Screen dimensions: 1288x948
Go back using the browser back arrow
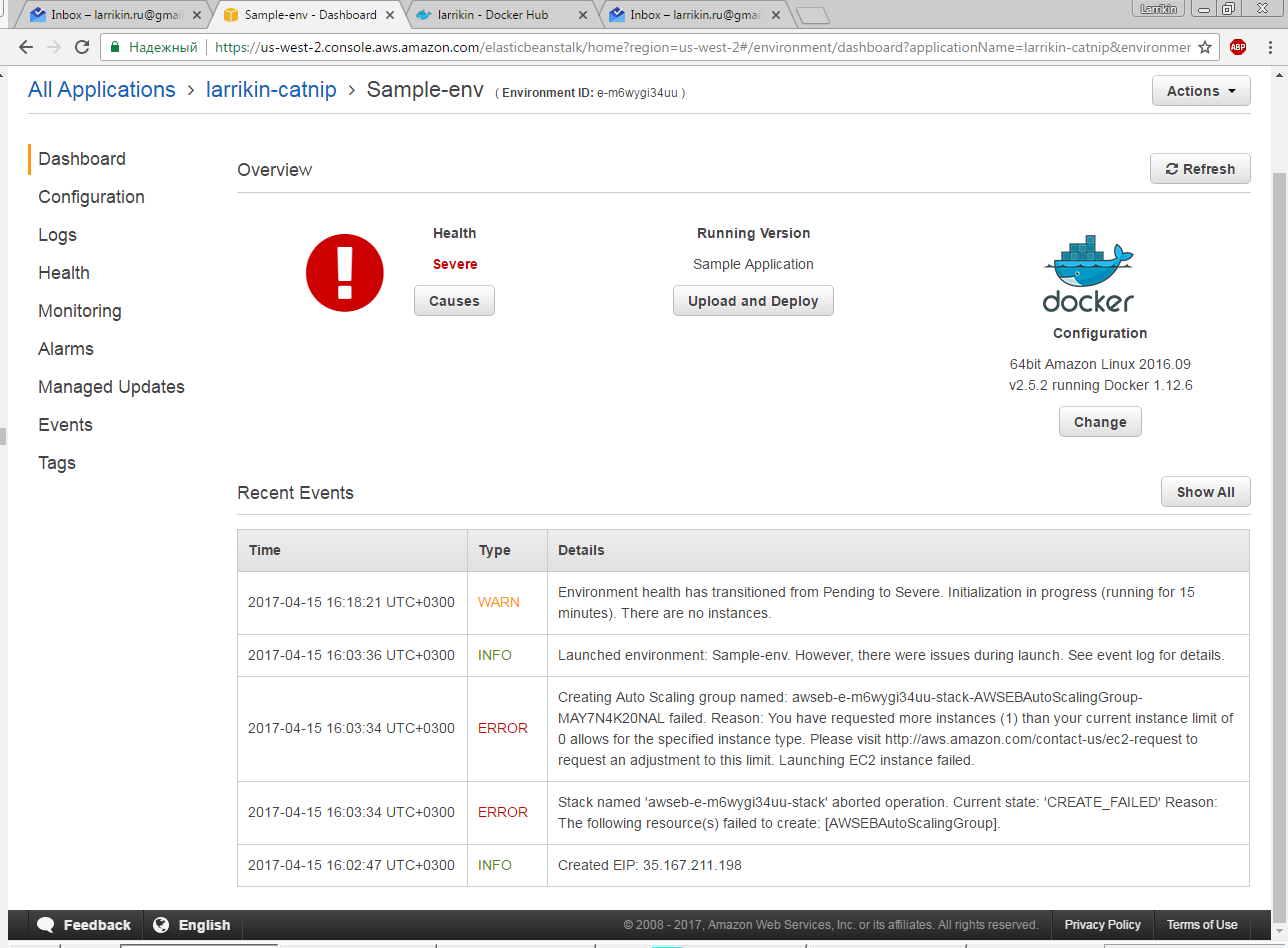(26, 47)
